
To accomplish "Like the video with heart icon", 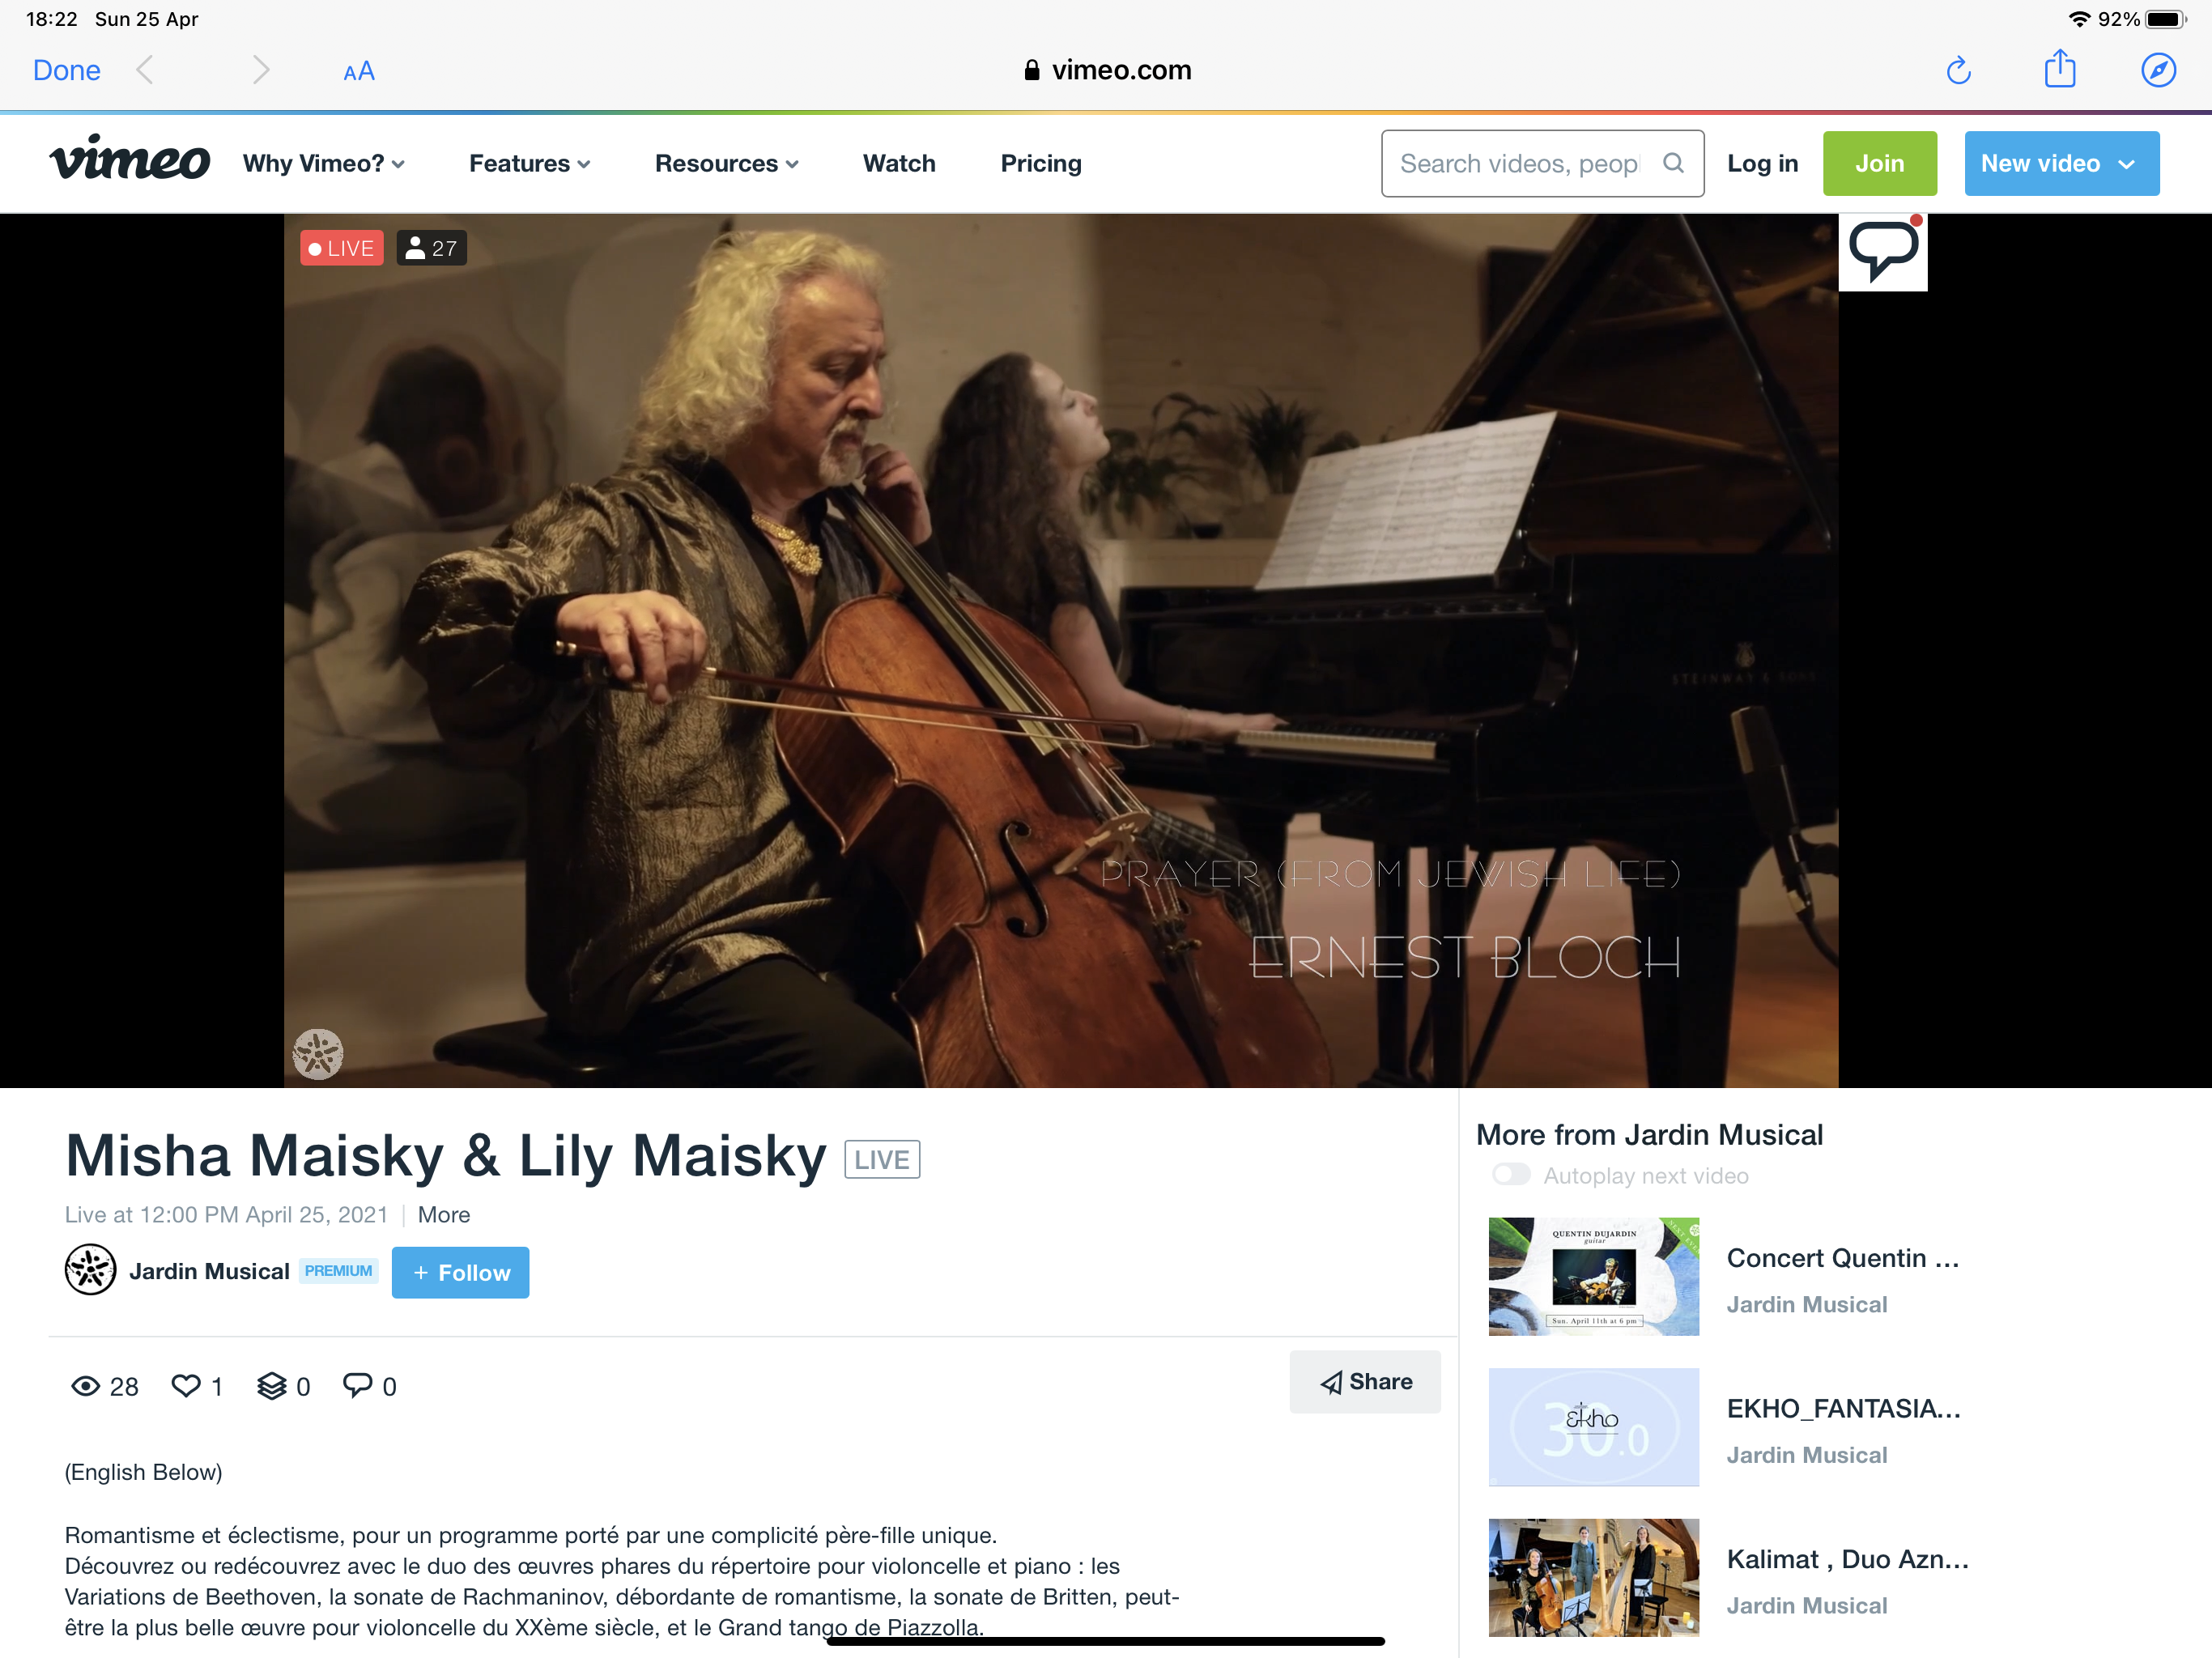I will pos(186,1385).
